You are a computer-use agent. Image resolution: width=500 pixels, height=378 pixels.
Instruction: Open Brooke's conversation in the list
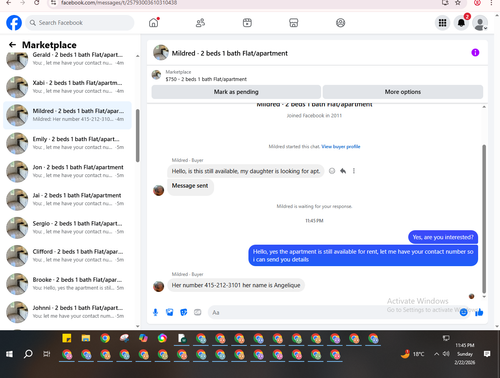67,284
